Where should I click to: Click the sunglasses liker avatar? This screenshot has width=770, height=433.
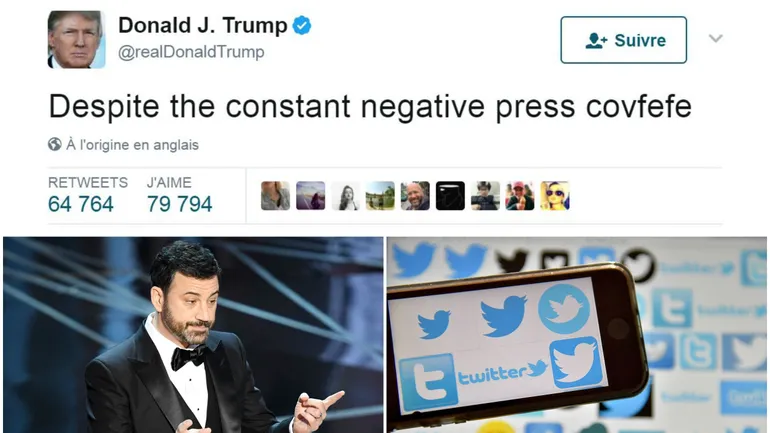pos(555,195)
